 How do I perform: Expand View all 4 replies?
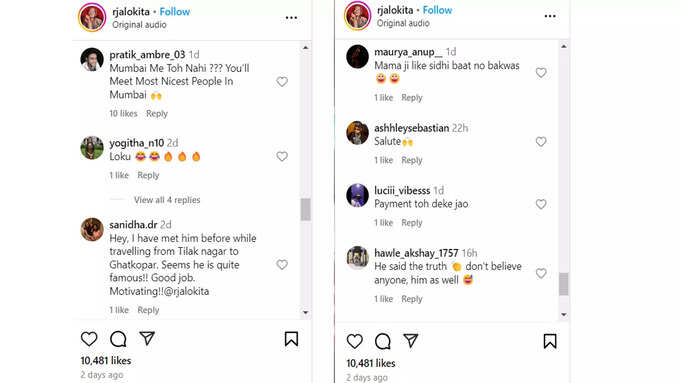point(167,200)
